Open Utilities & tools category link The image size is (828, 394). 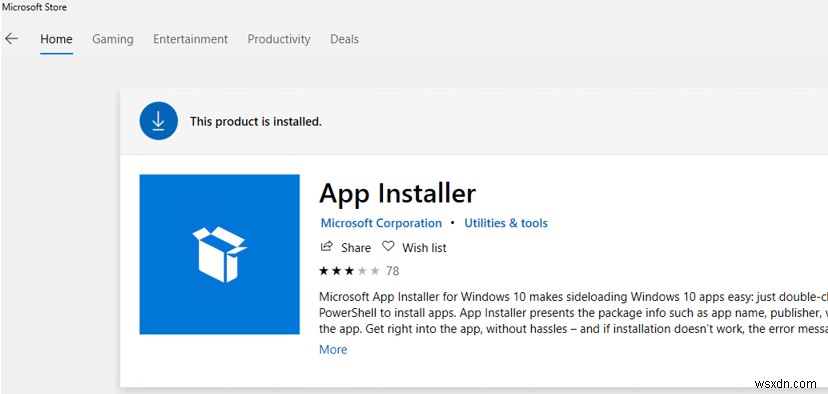click(x=506, y=223)
